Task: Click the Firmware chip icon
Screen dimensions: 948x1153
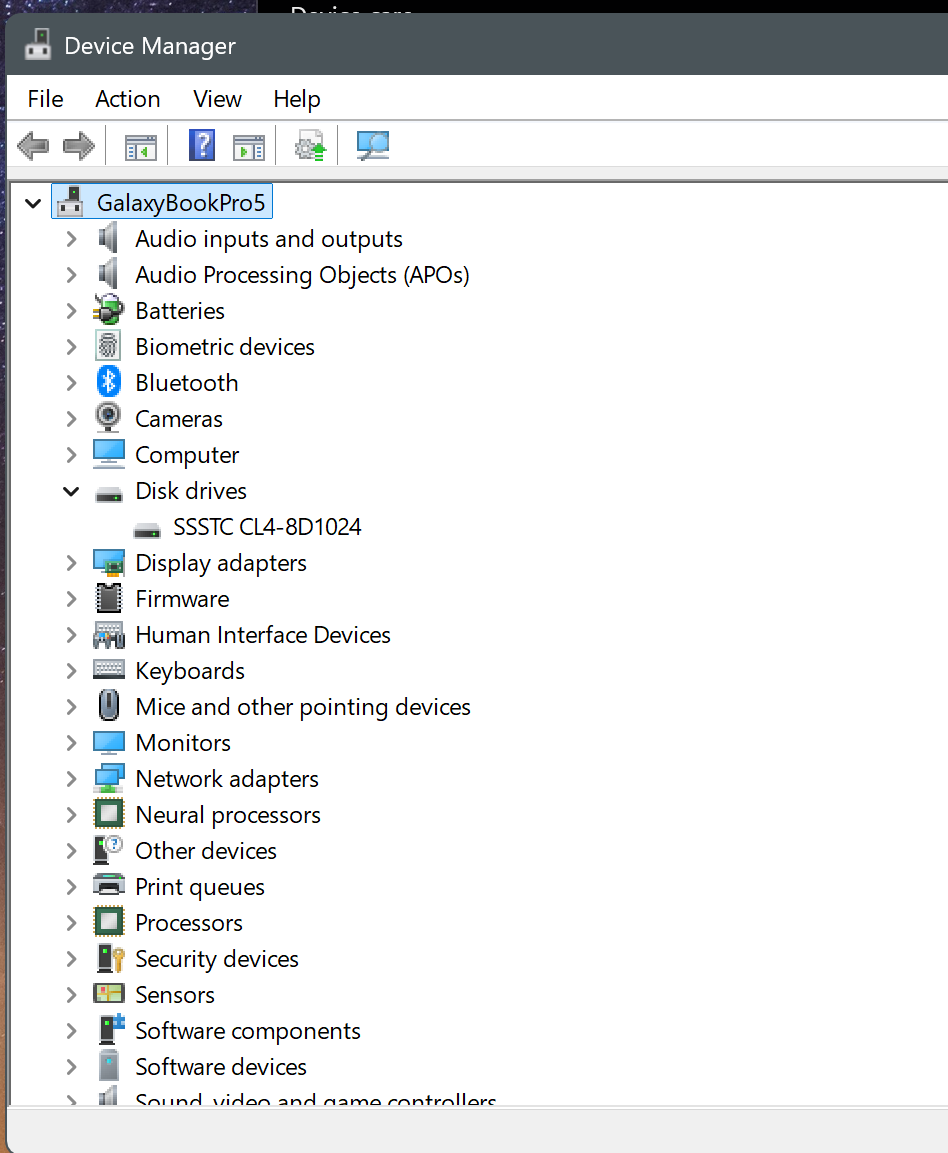Action: coord(108,599)
